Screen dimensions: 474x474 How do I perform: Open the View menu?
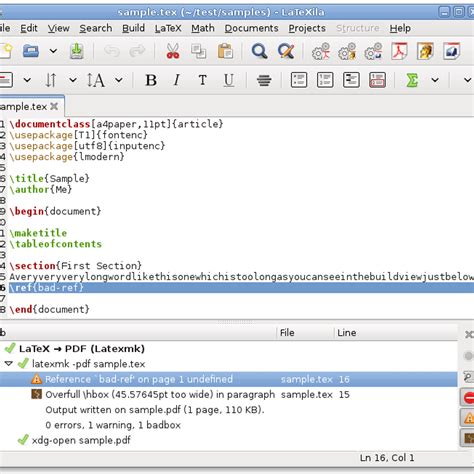(x=58, y=28)
